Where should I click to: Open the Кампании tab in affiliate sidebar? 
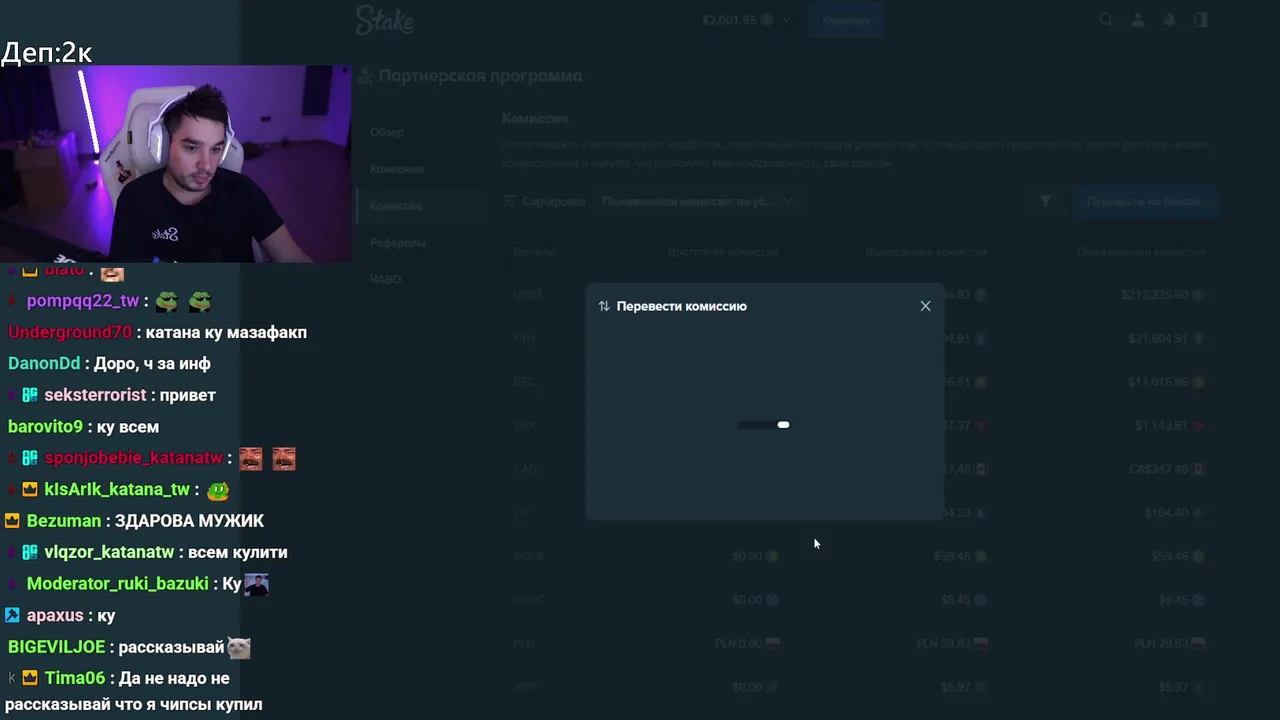(397, 169)
